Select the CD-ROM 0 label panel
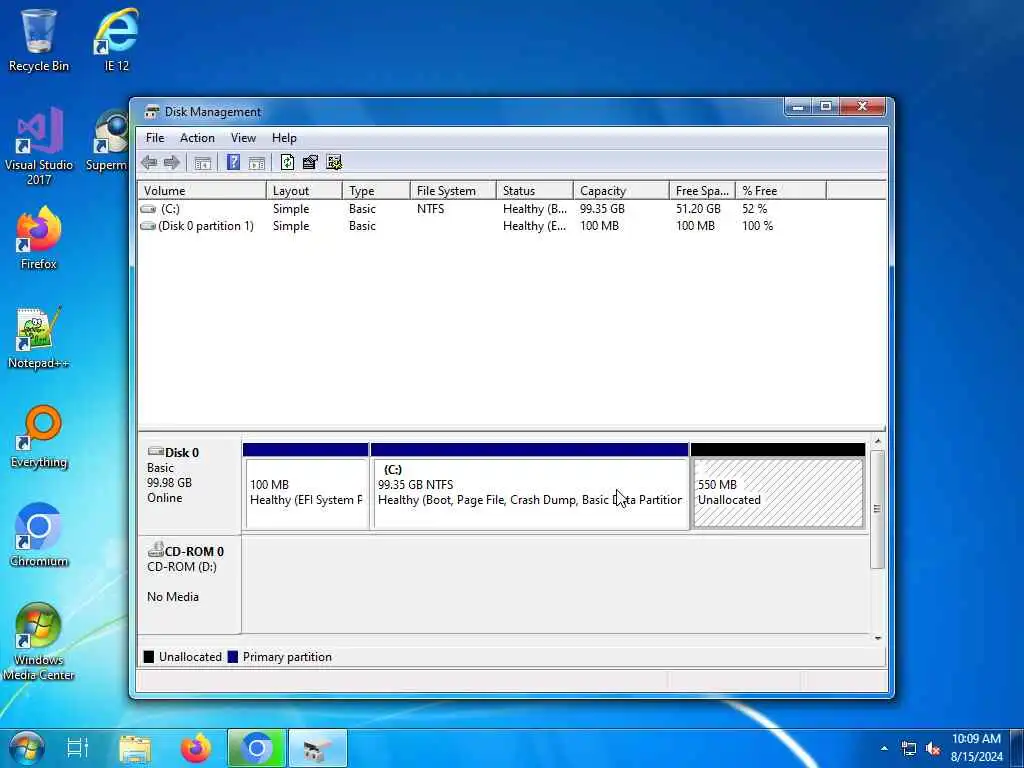The image size is (1024, 768). point(189,584)
